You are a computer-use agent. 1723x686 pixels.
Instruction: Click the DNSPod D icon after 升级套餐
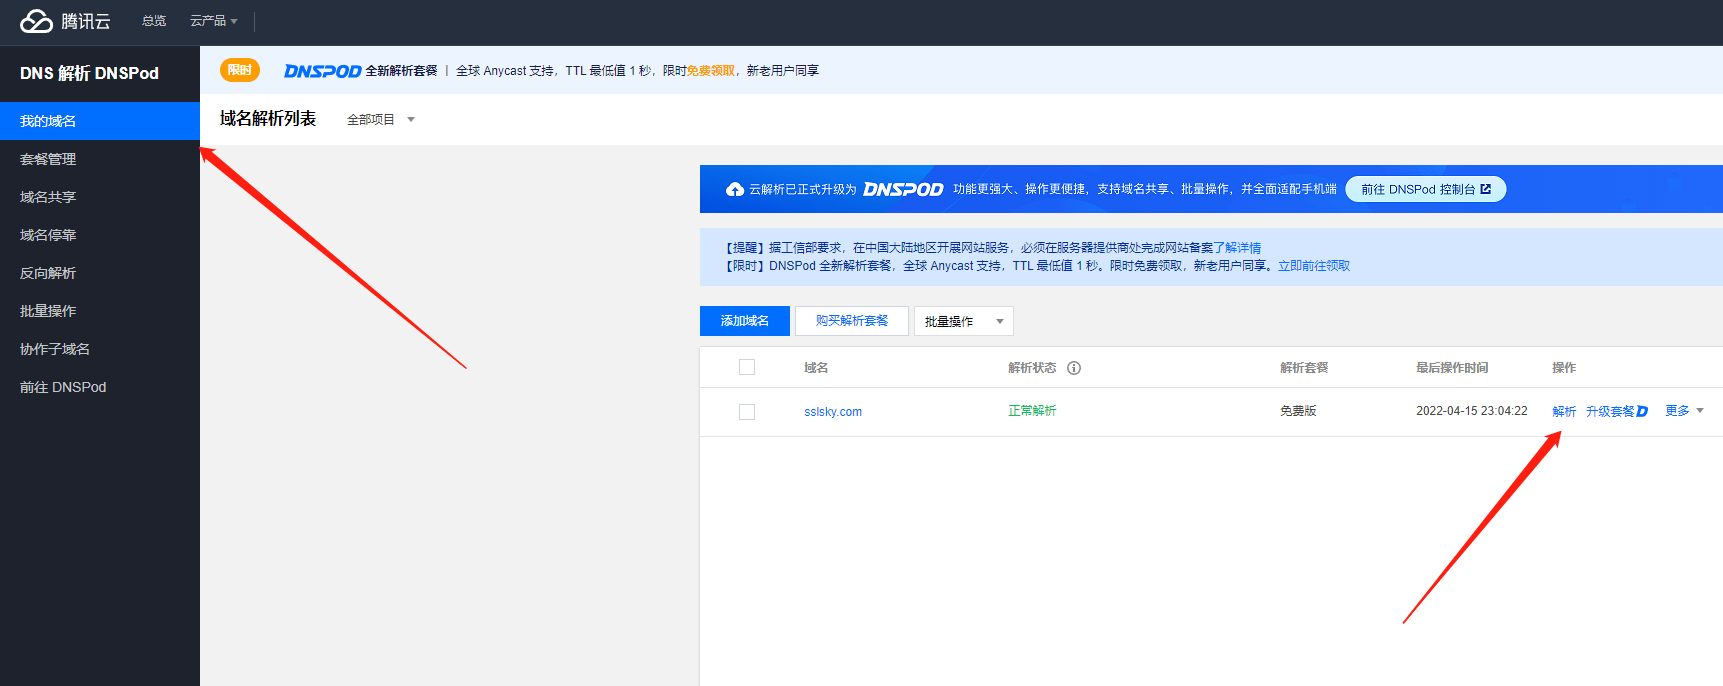coord(1642,411)
